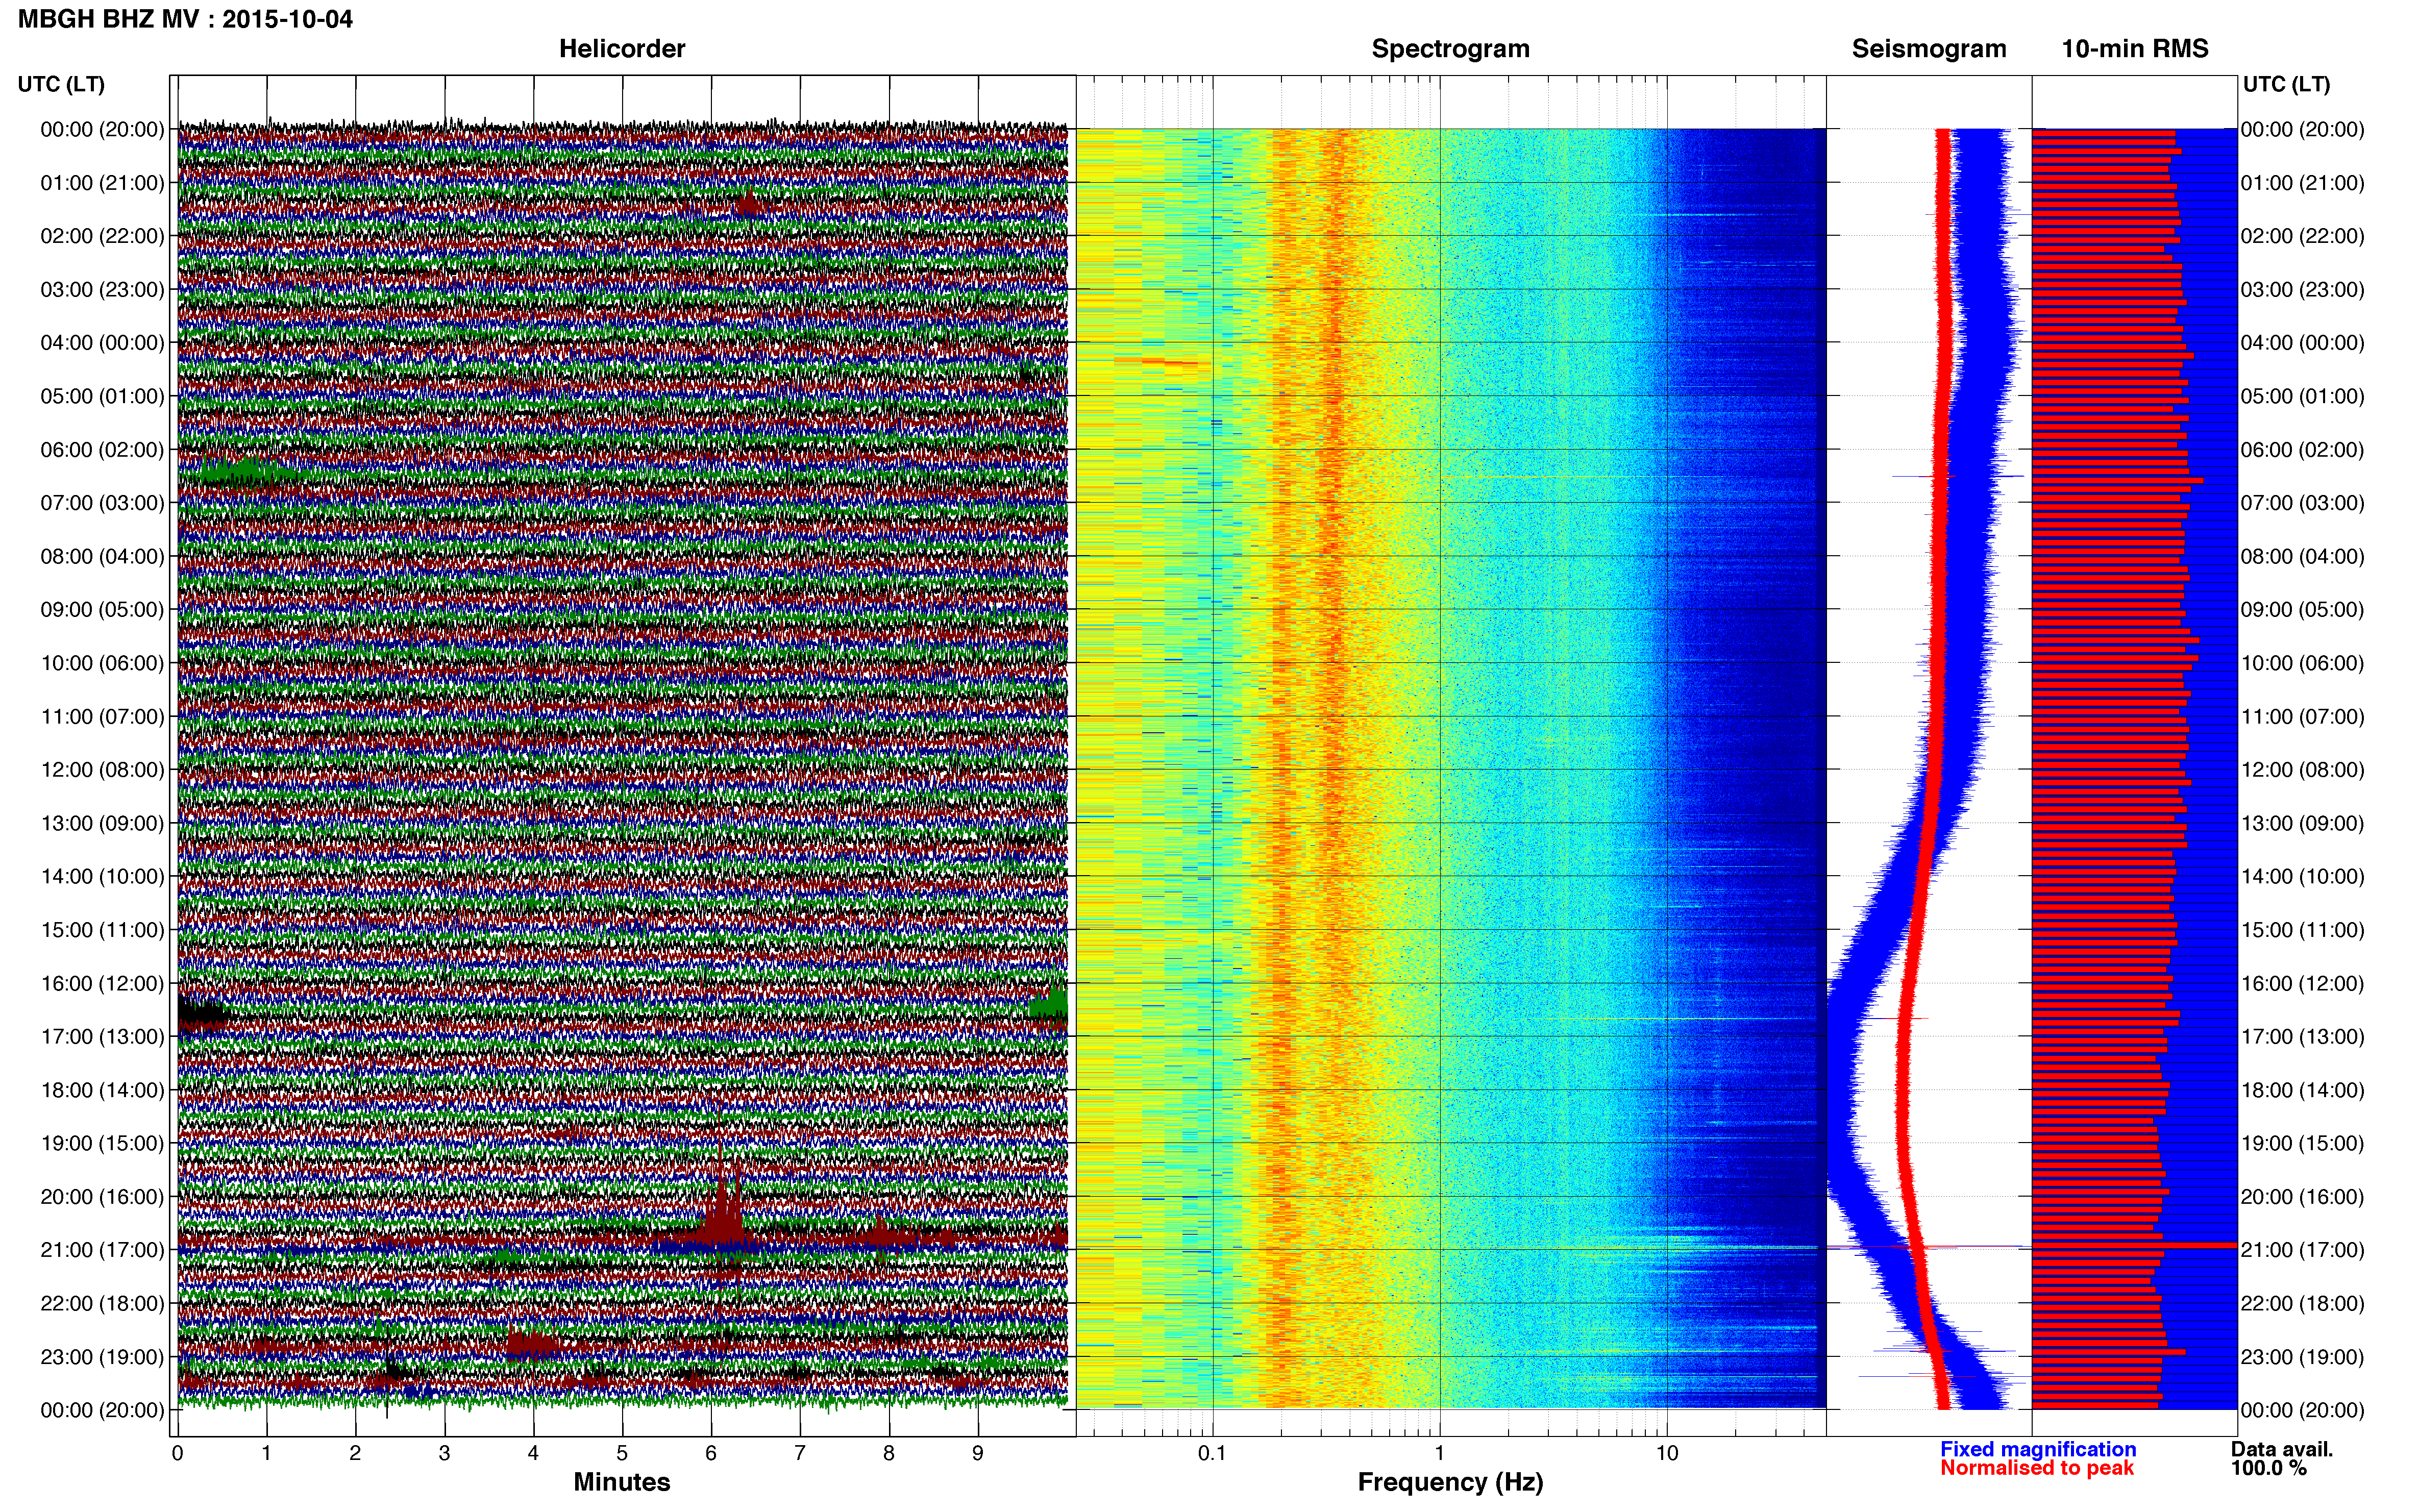Click the right '03:00 (23:00)' time label
The height and width of the screenshot is (1512, 2419).
2302,290
